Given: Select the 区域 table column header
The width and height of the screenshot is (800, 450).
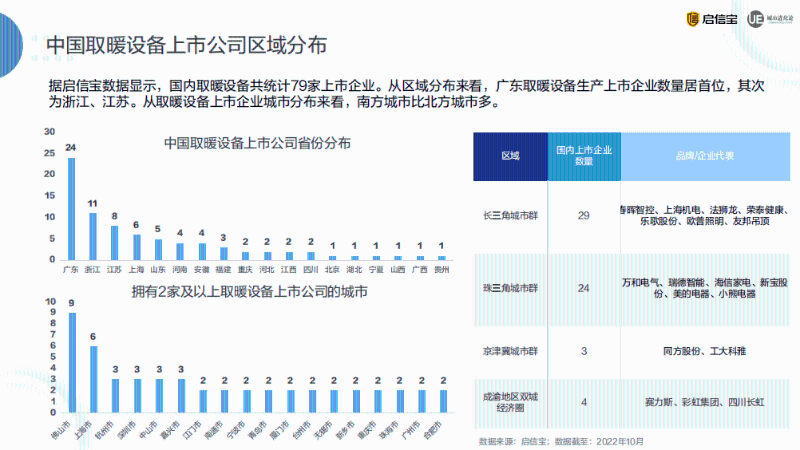Looking at the screenshot, I should [x=510, y=156].
